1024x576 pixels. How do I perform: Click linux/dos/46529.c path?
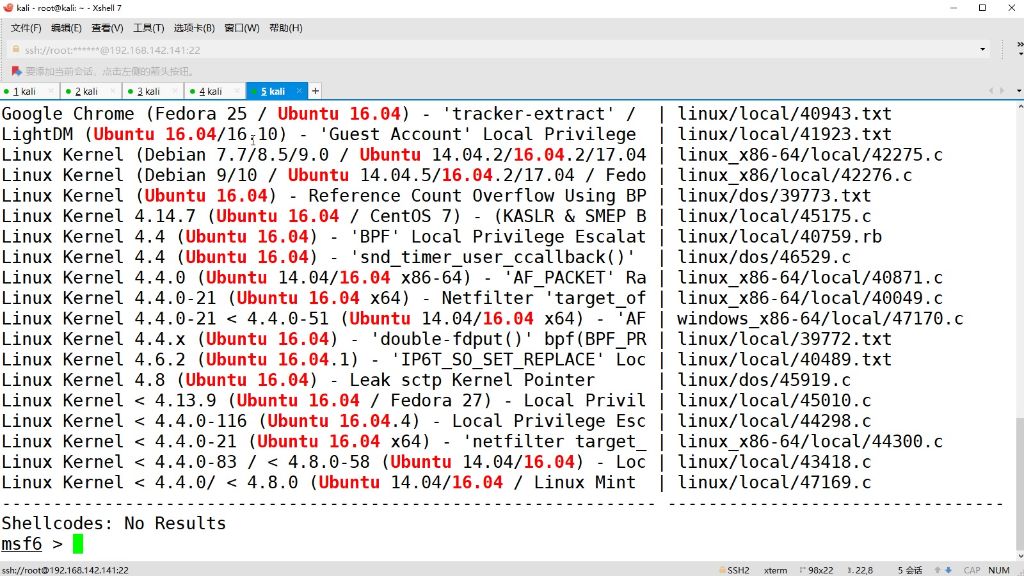pos(764,257)
